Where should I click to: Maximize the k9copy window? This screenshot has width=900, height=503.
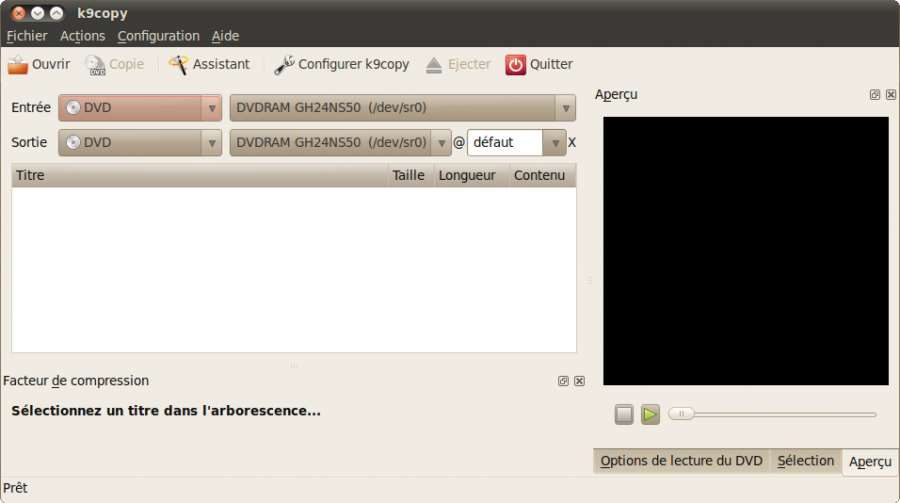click(x=56, y=13)
